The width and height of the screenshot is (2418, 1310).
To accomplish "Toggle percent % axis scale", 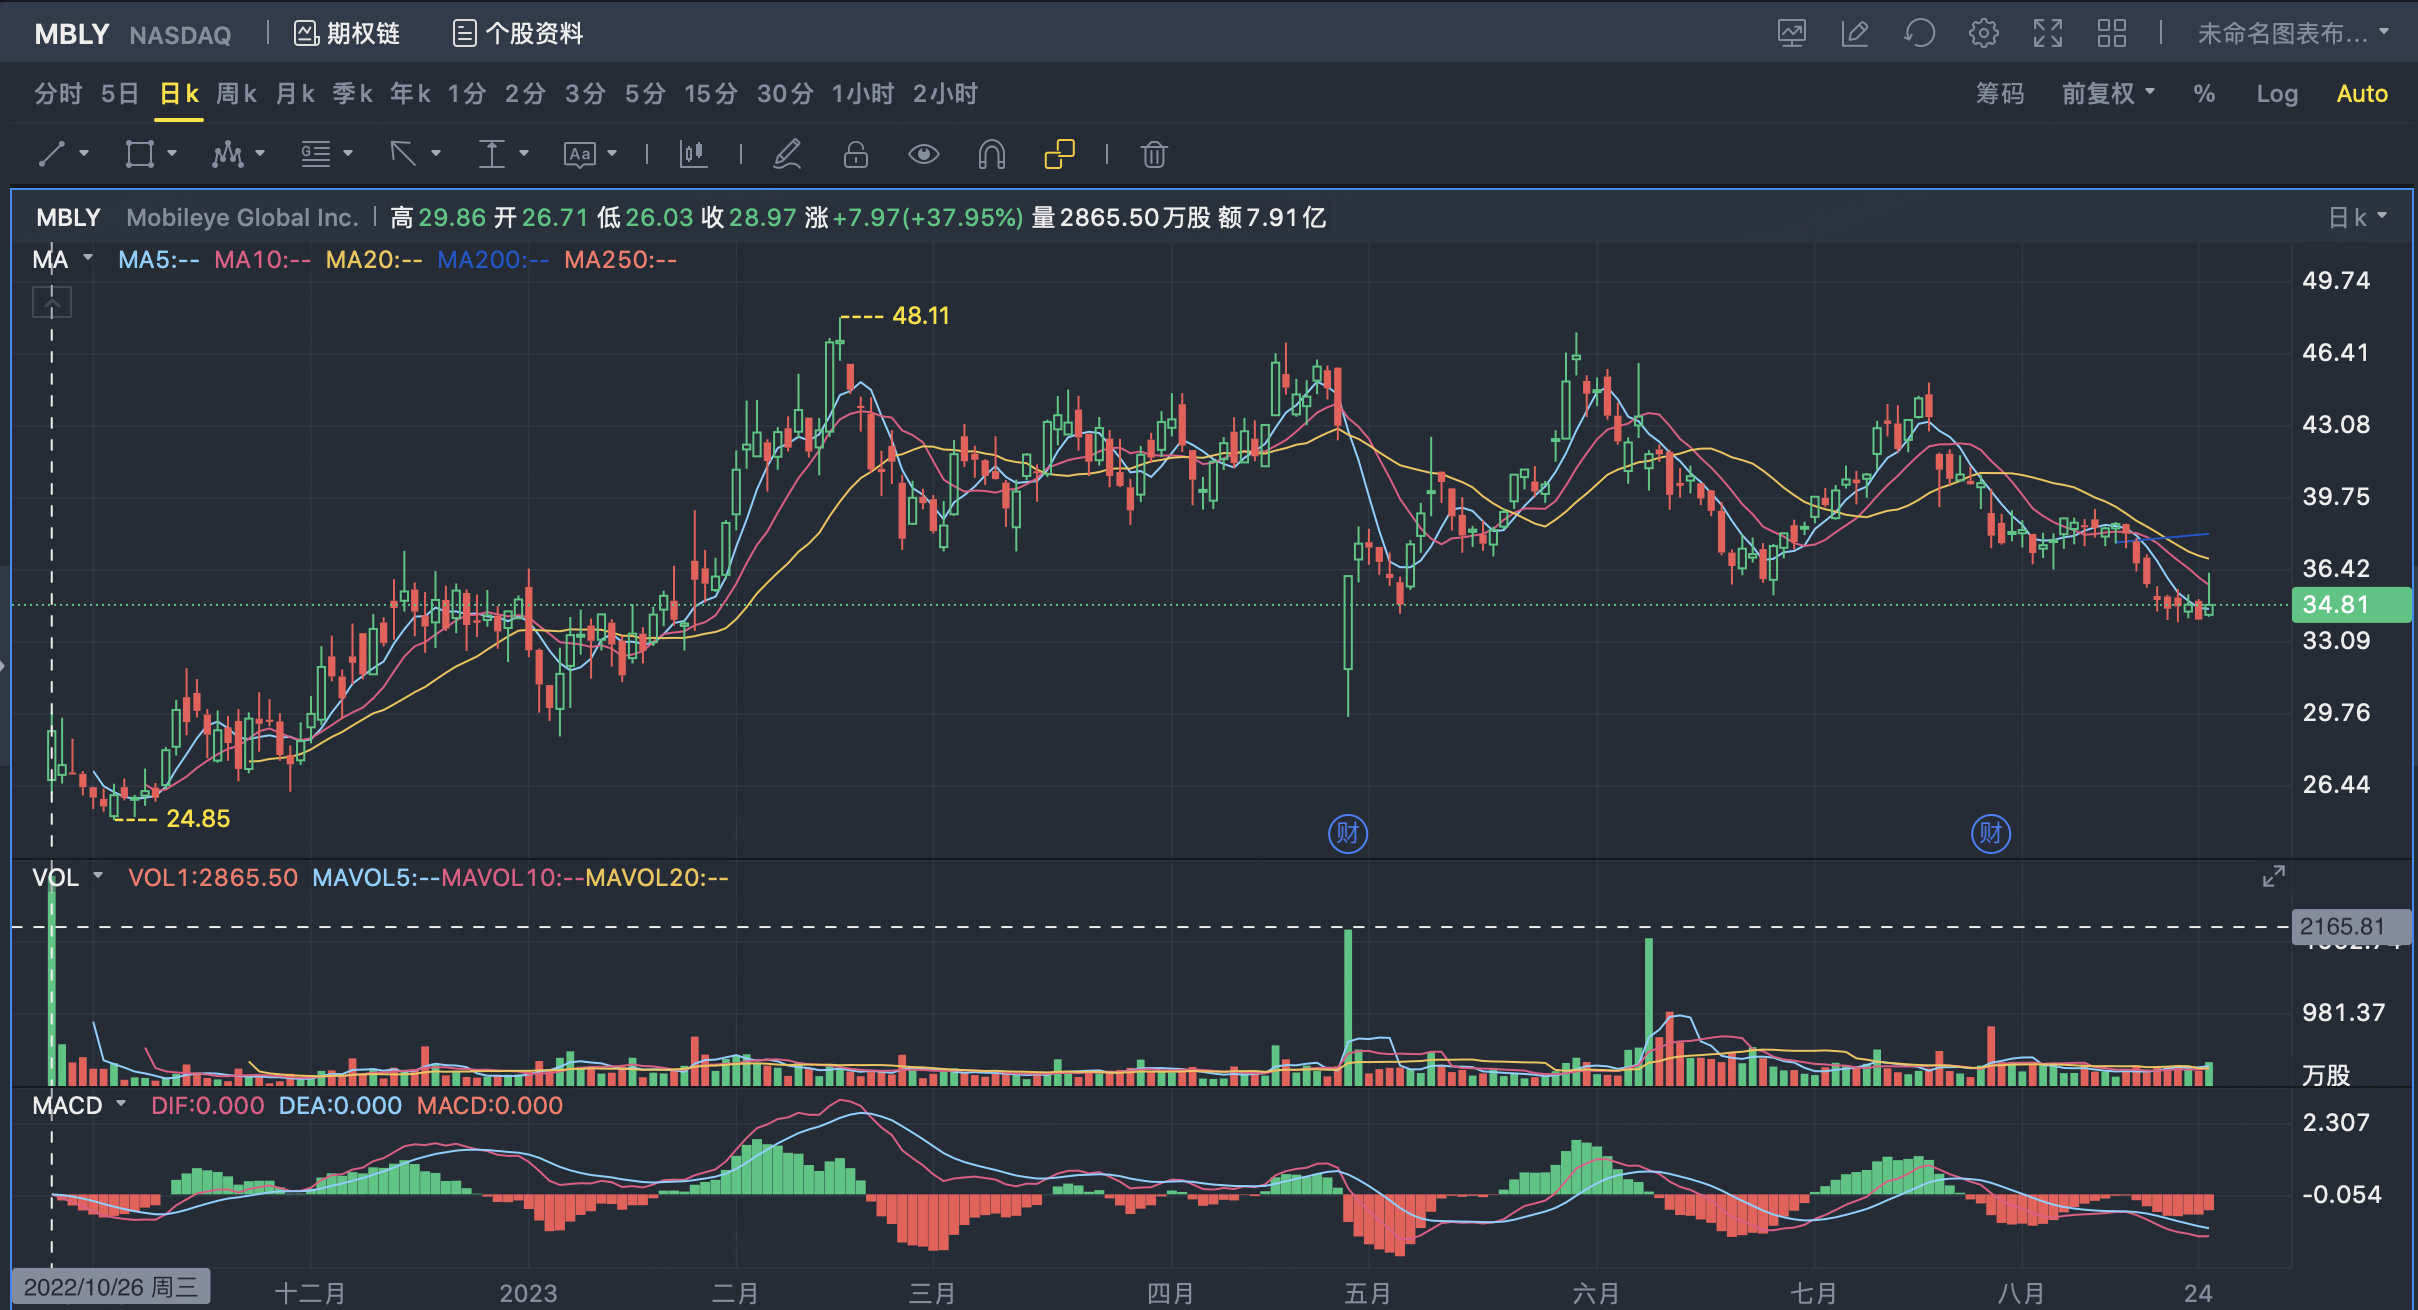I will 2204,94.
